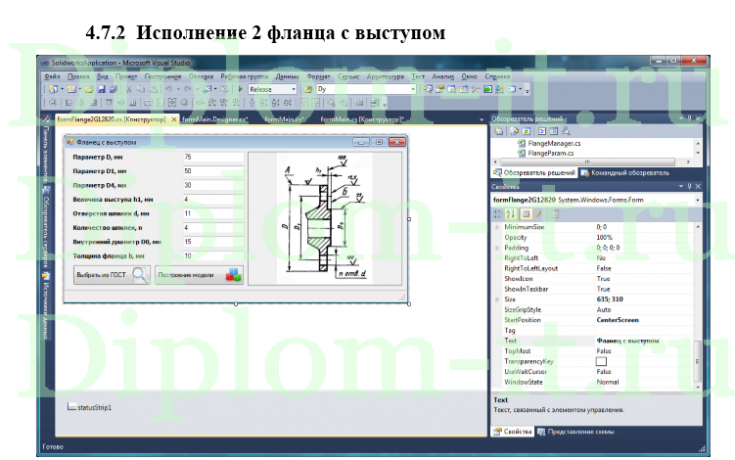
Task: Close the formFlange2G12820.cs designer tab
Action: coord(174,120)
